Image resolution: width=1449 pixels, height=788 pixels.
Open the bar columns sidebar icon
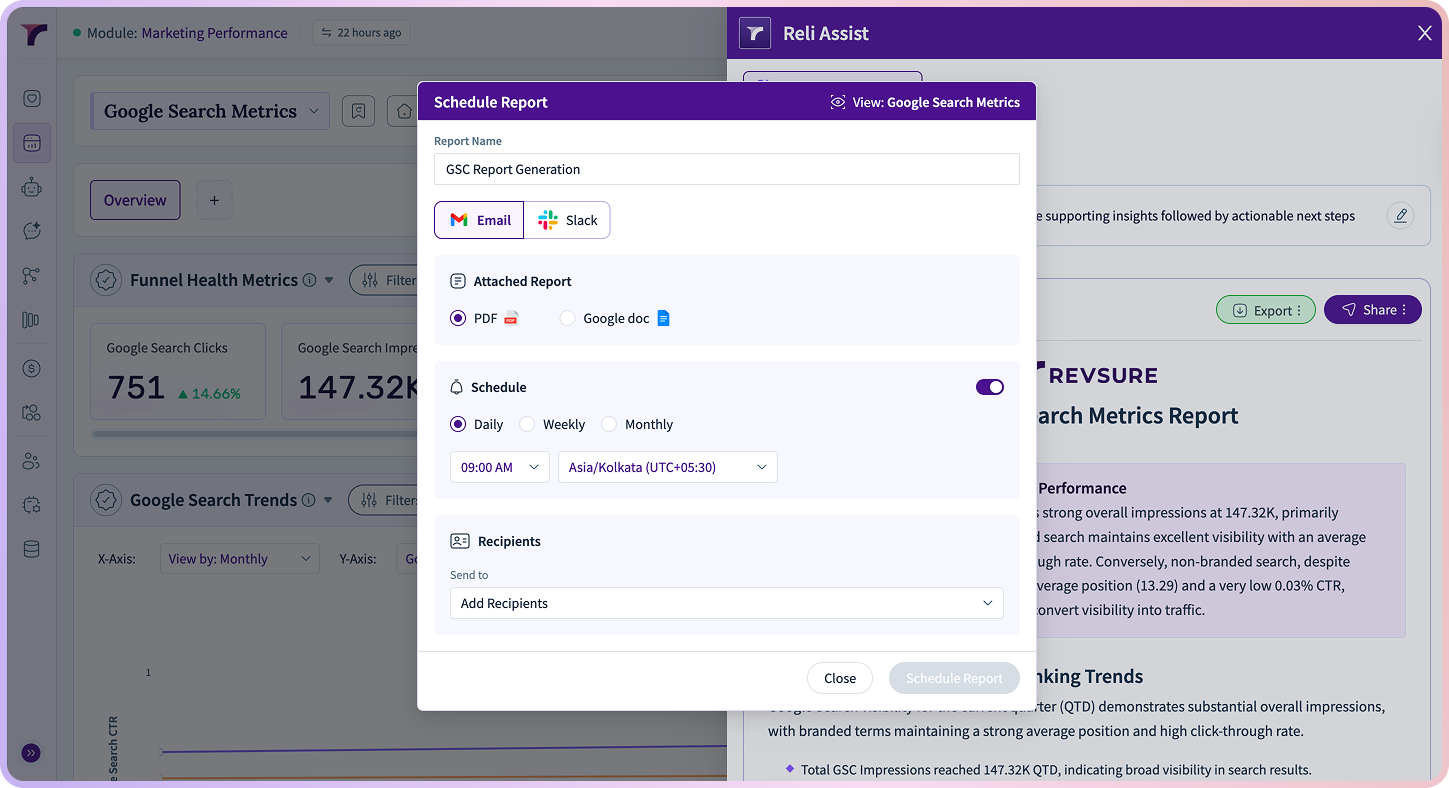point(32,320)
